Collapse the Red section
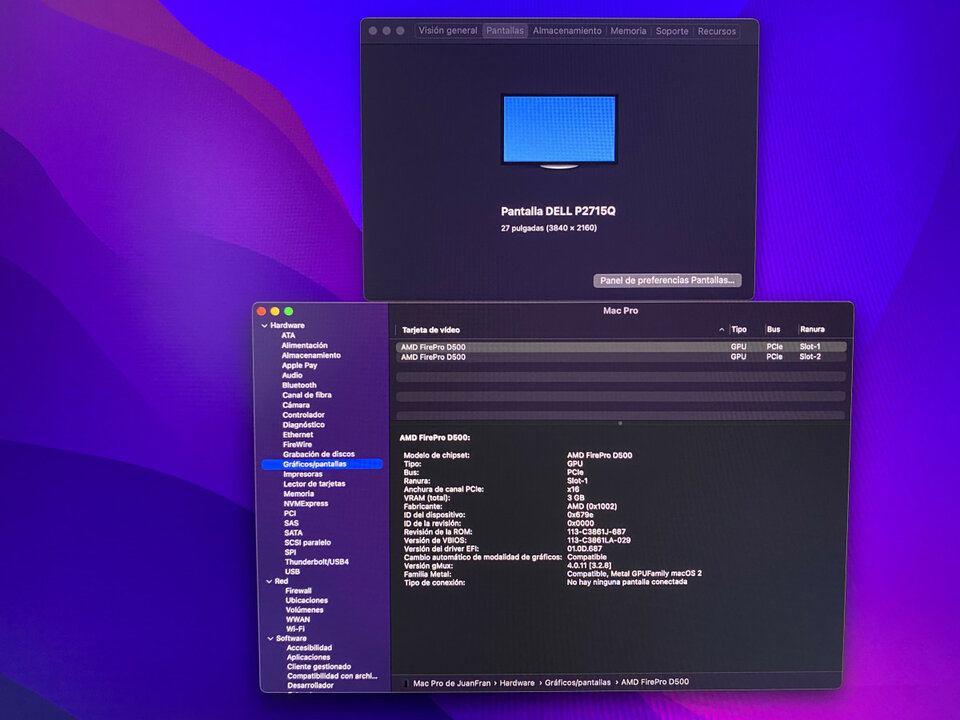 click(x=267, y=580)
